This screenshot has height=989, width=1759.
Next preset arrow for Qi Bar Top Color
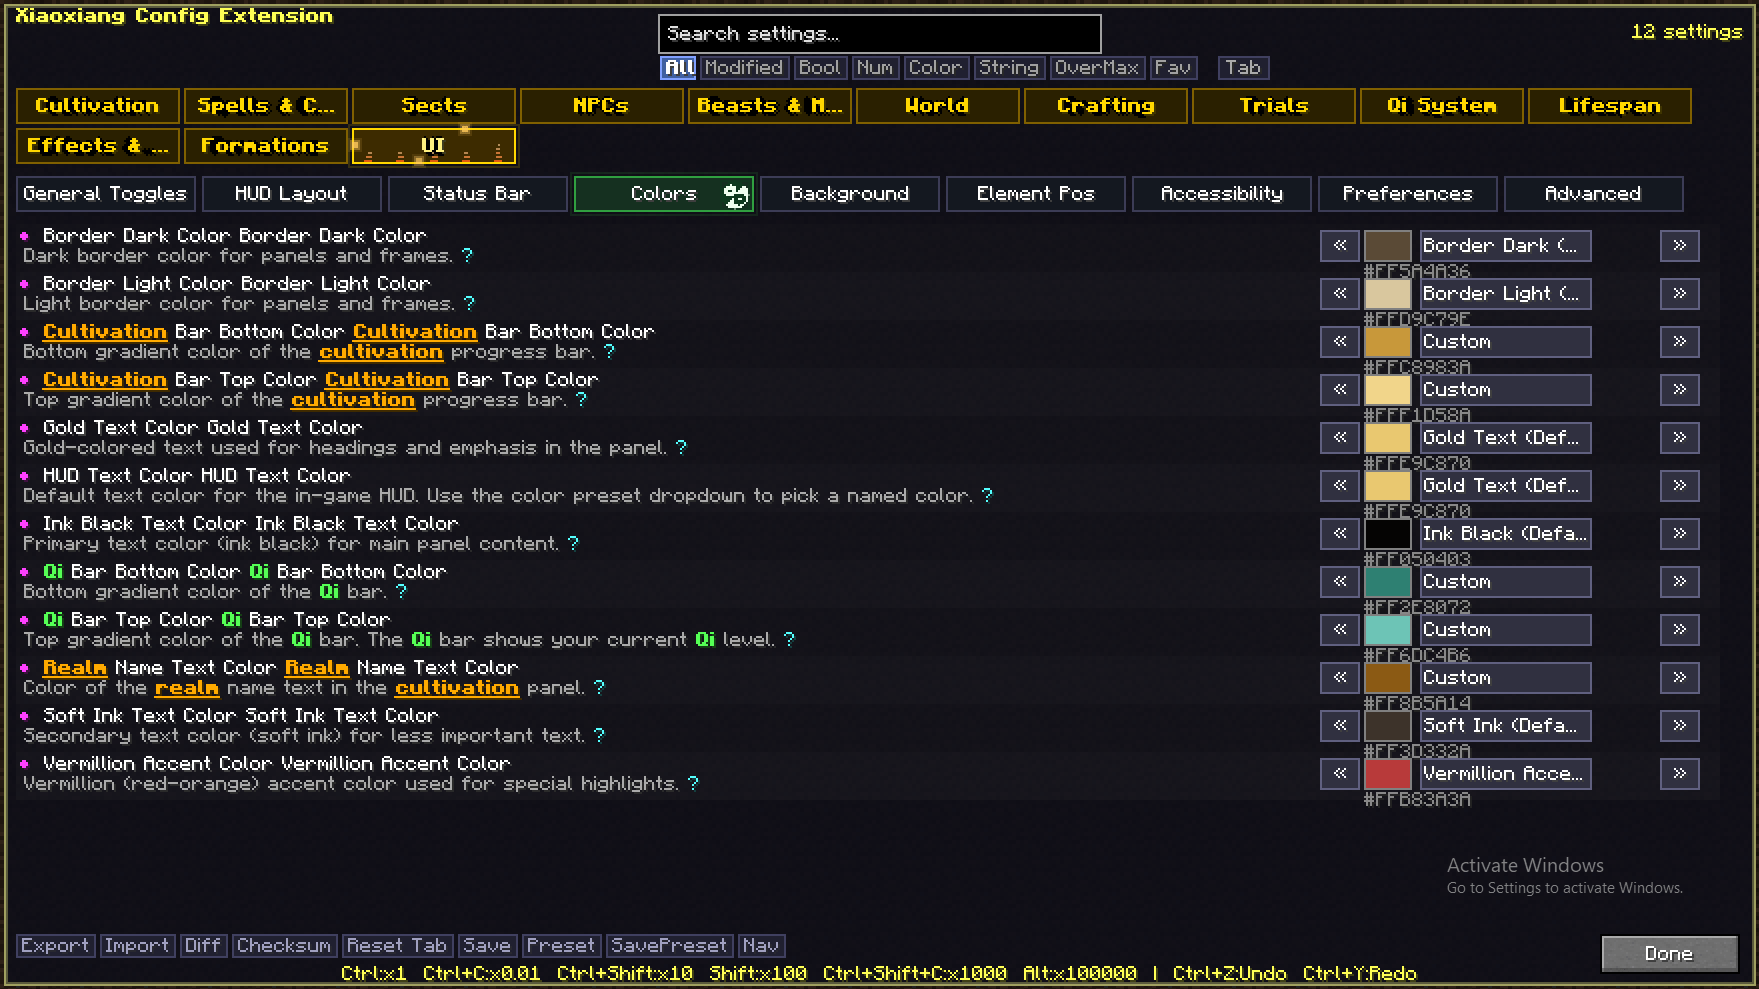pos(1680,630)
